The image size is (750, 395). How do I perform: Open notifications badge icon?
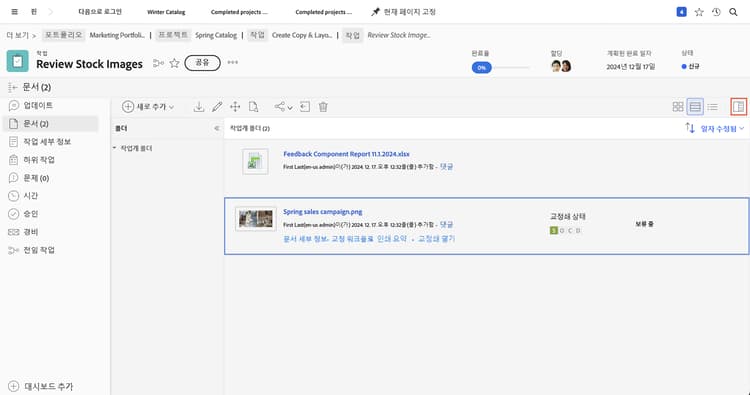pyautogui.click(x=682, y=12)
